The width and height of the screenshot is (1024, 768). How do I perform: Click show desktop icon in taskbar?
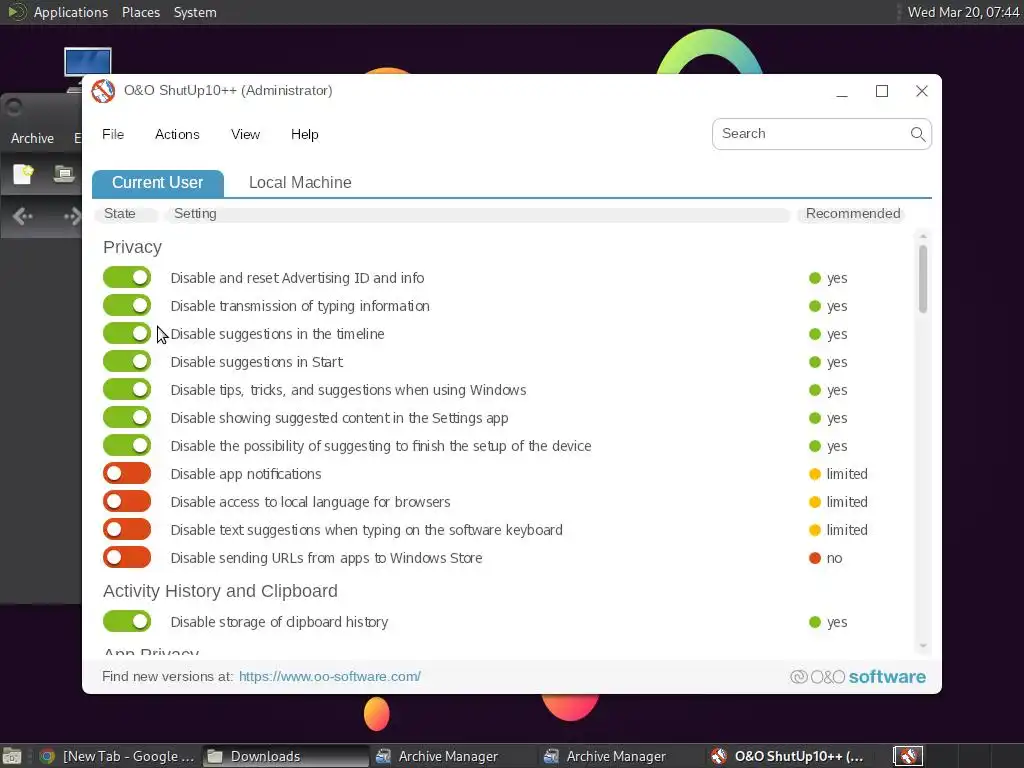pyautogui.click(x=12, y=756)
